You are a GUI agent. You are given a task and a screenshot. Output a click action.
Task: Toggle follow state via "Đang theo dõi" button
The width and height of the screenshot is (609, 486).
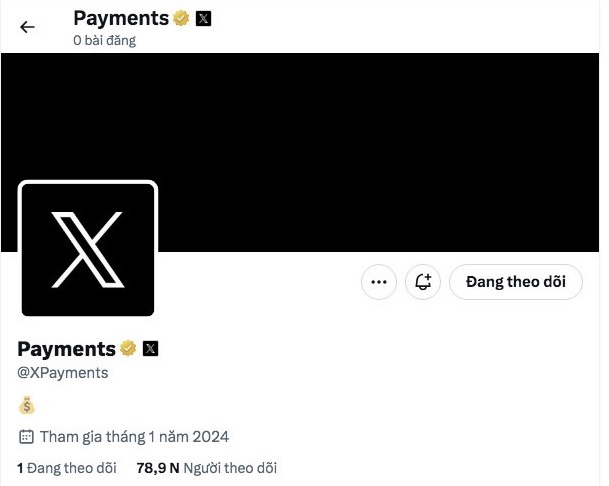[x=515, y=282]
